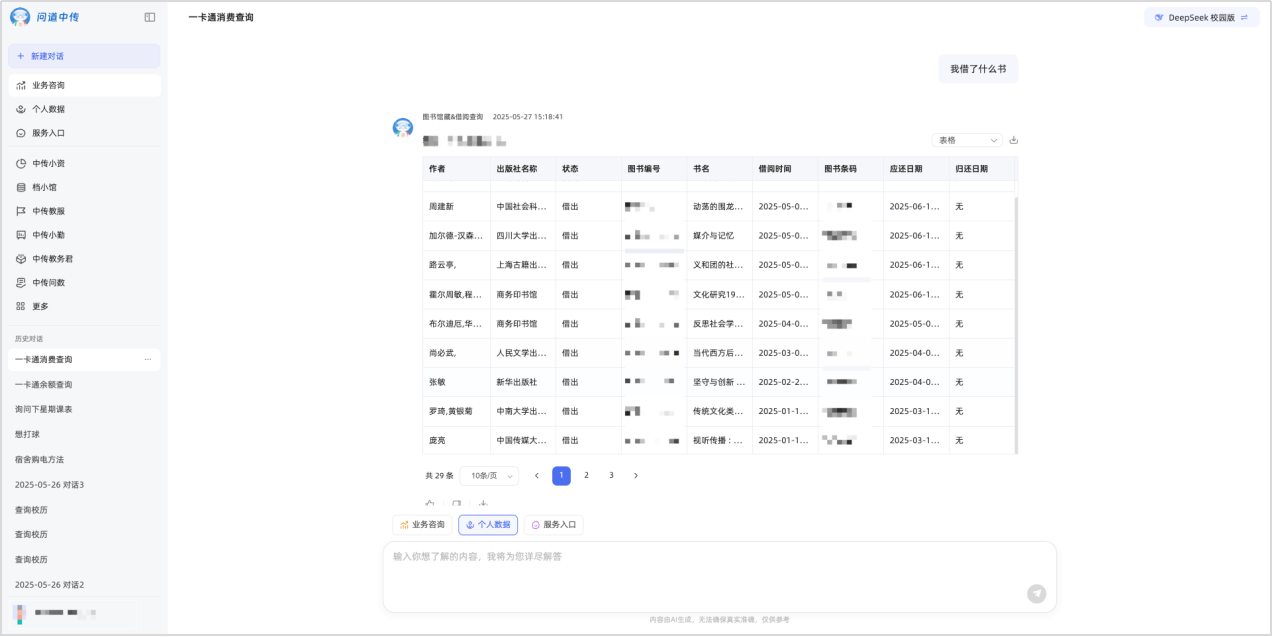1273x637 pixels.
Task: Open the 表格 view type dropdown
Action: click(966, 140)
